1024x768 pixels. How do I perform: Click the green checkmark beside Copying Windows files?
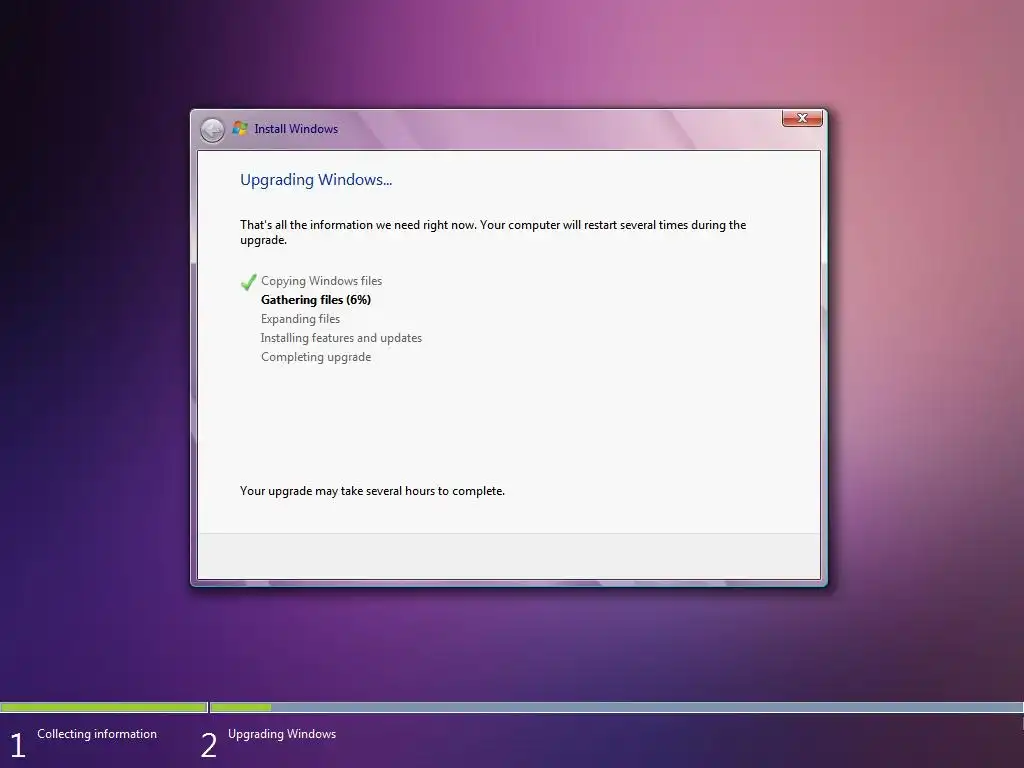(x=248, y=282)
